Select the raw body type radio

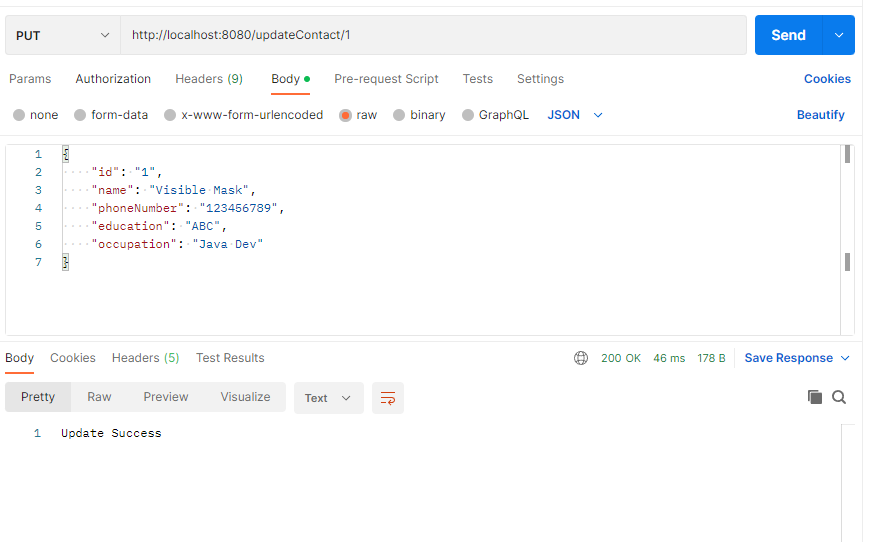click(346, 115)
